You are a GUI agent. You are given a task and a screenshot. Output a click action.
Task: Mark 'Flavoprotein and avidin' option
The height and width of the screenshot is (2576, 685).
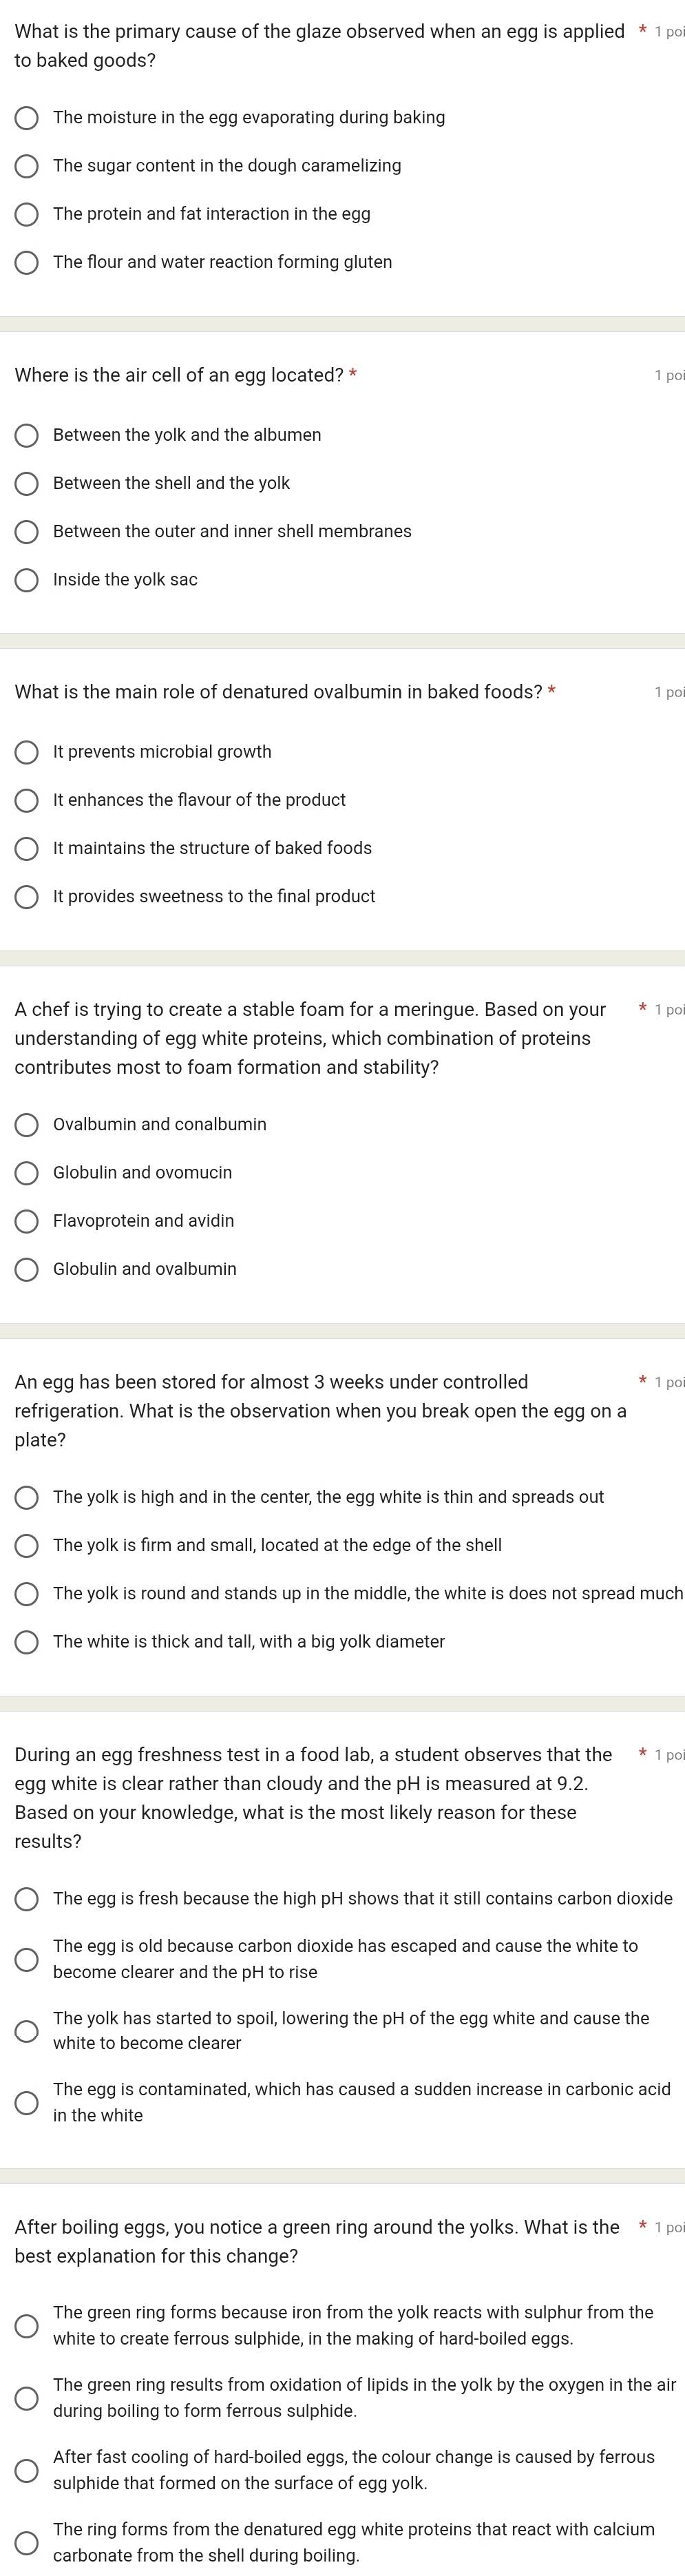coord(27,1221)
